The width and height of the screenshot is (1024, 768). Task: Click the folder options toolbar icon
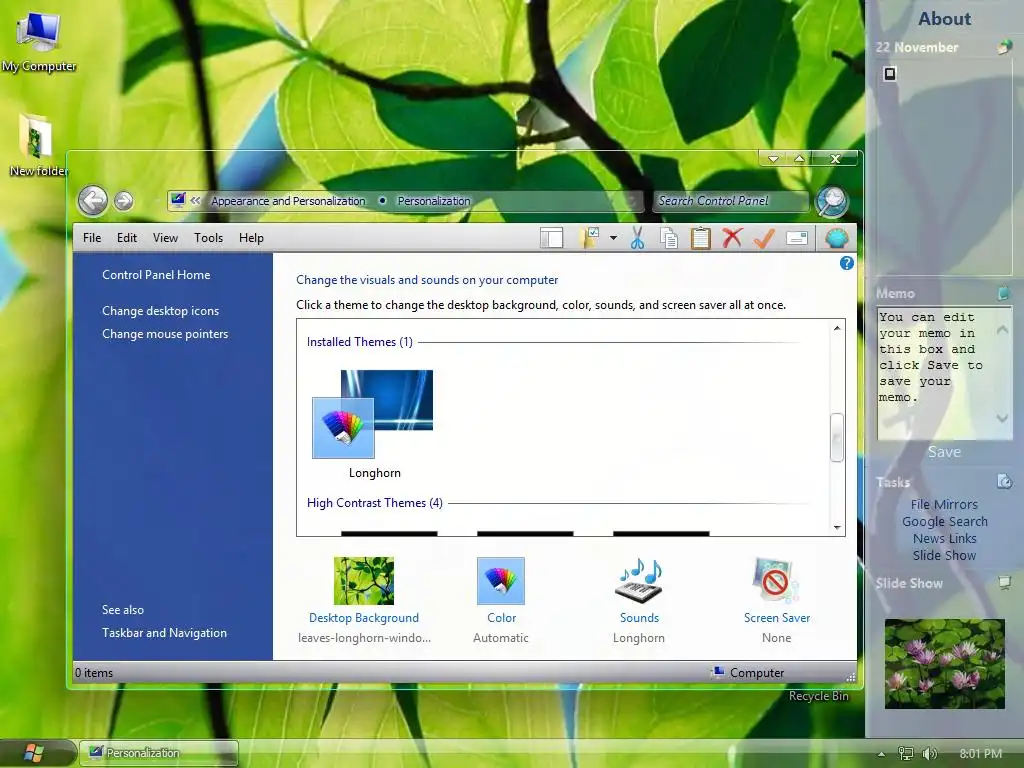pyautogui.click(x=589, y=238)
